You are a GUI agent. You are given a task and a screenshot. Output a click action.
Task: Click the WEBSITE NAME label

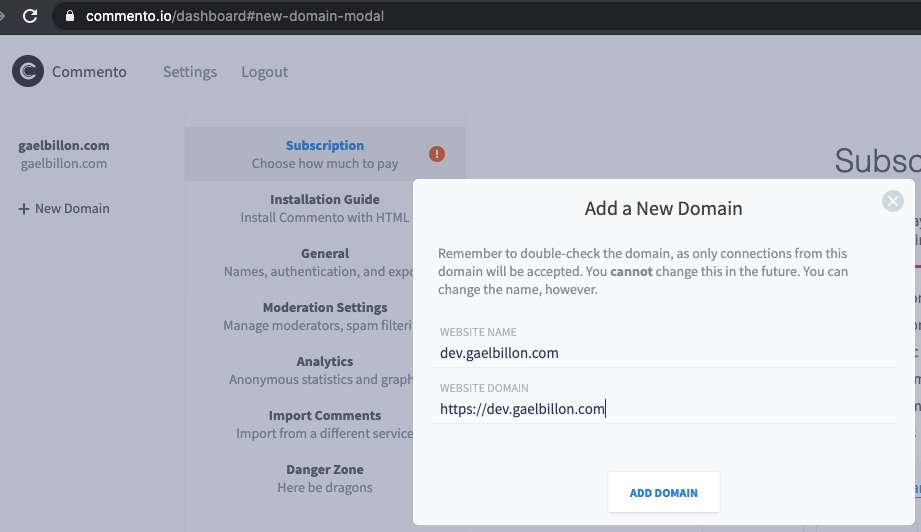click(x=478, y=332)
